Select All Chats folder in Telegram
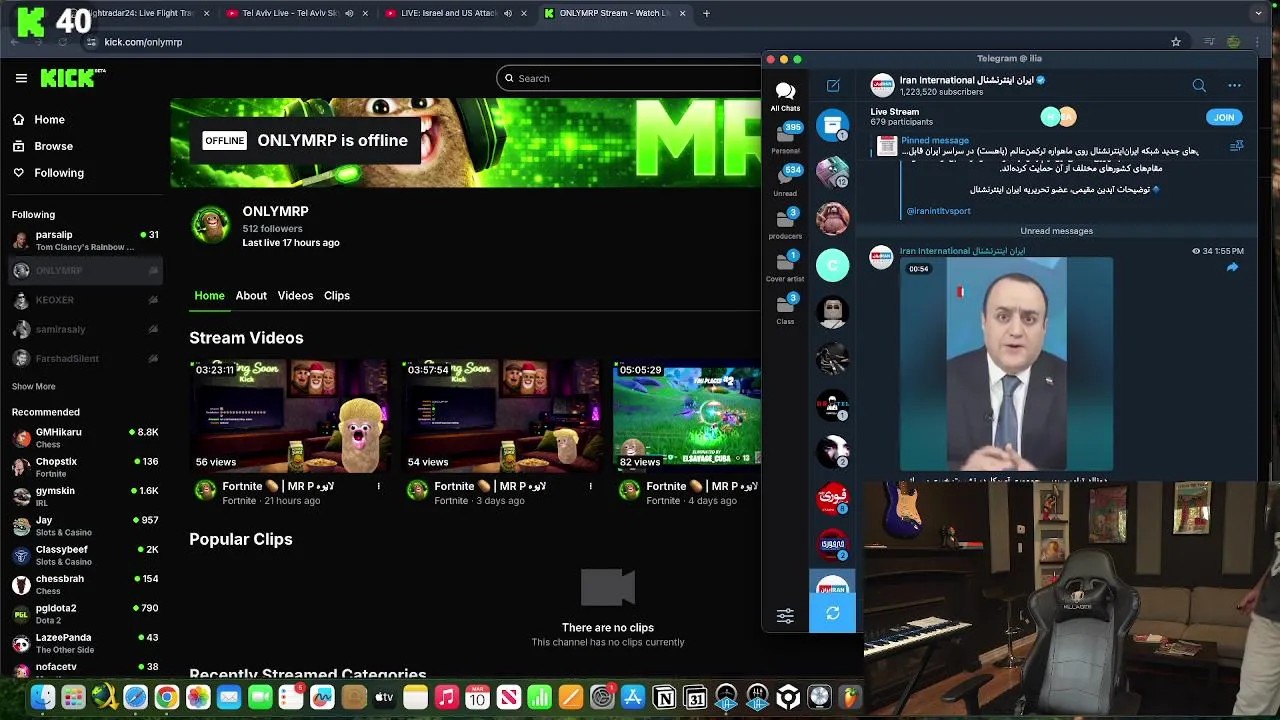 [x=785, y=97]
